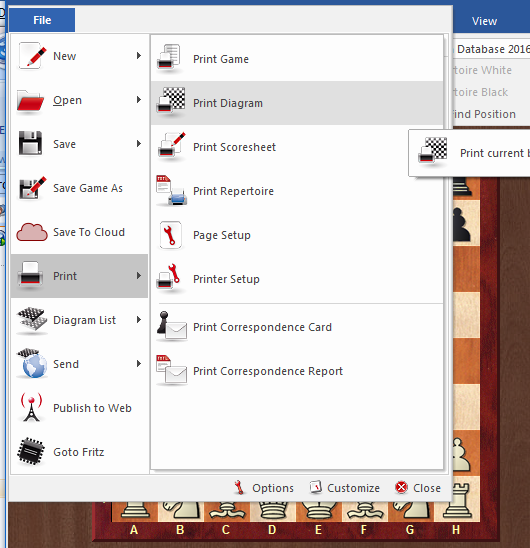Expand the Save submenu arrow
Screen dimensions: 530x548
click(139, 144)
